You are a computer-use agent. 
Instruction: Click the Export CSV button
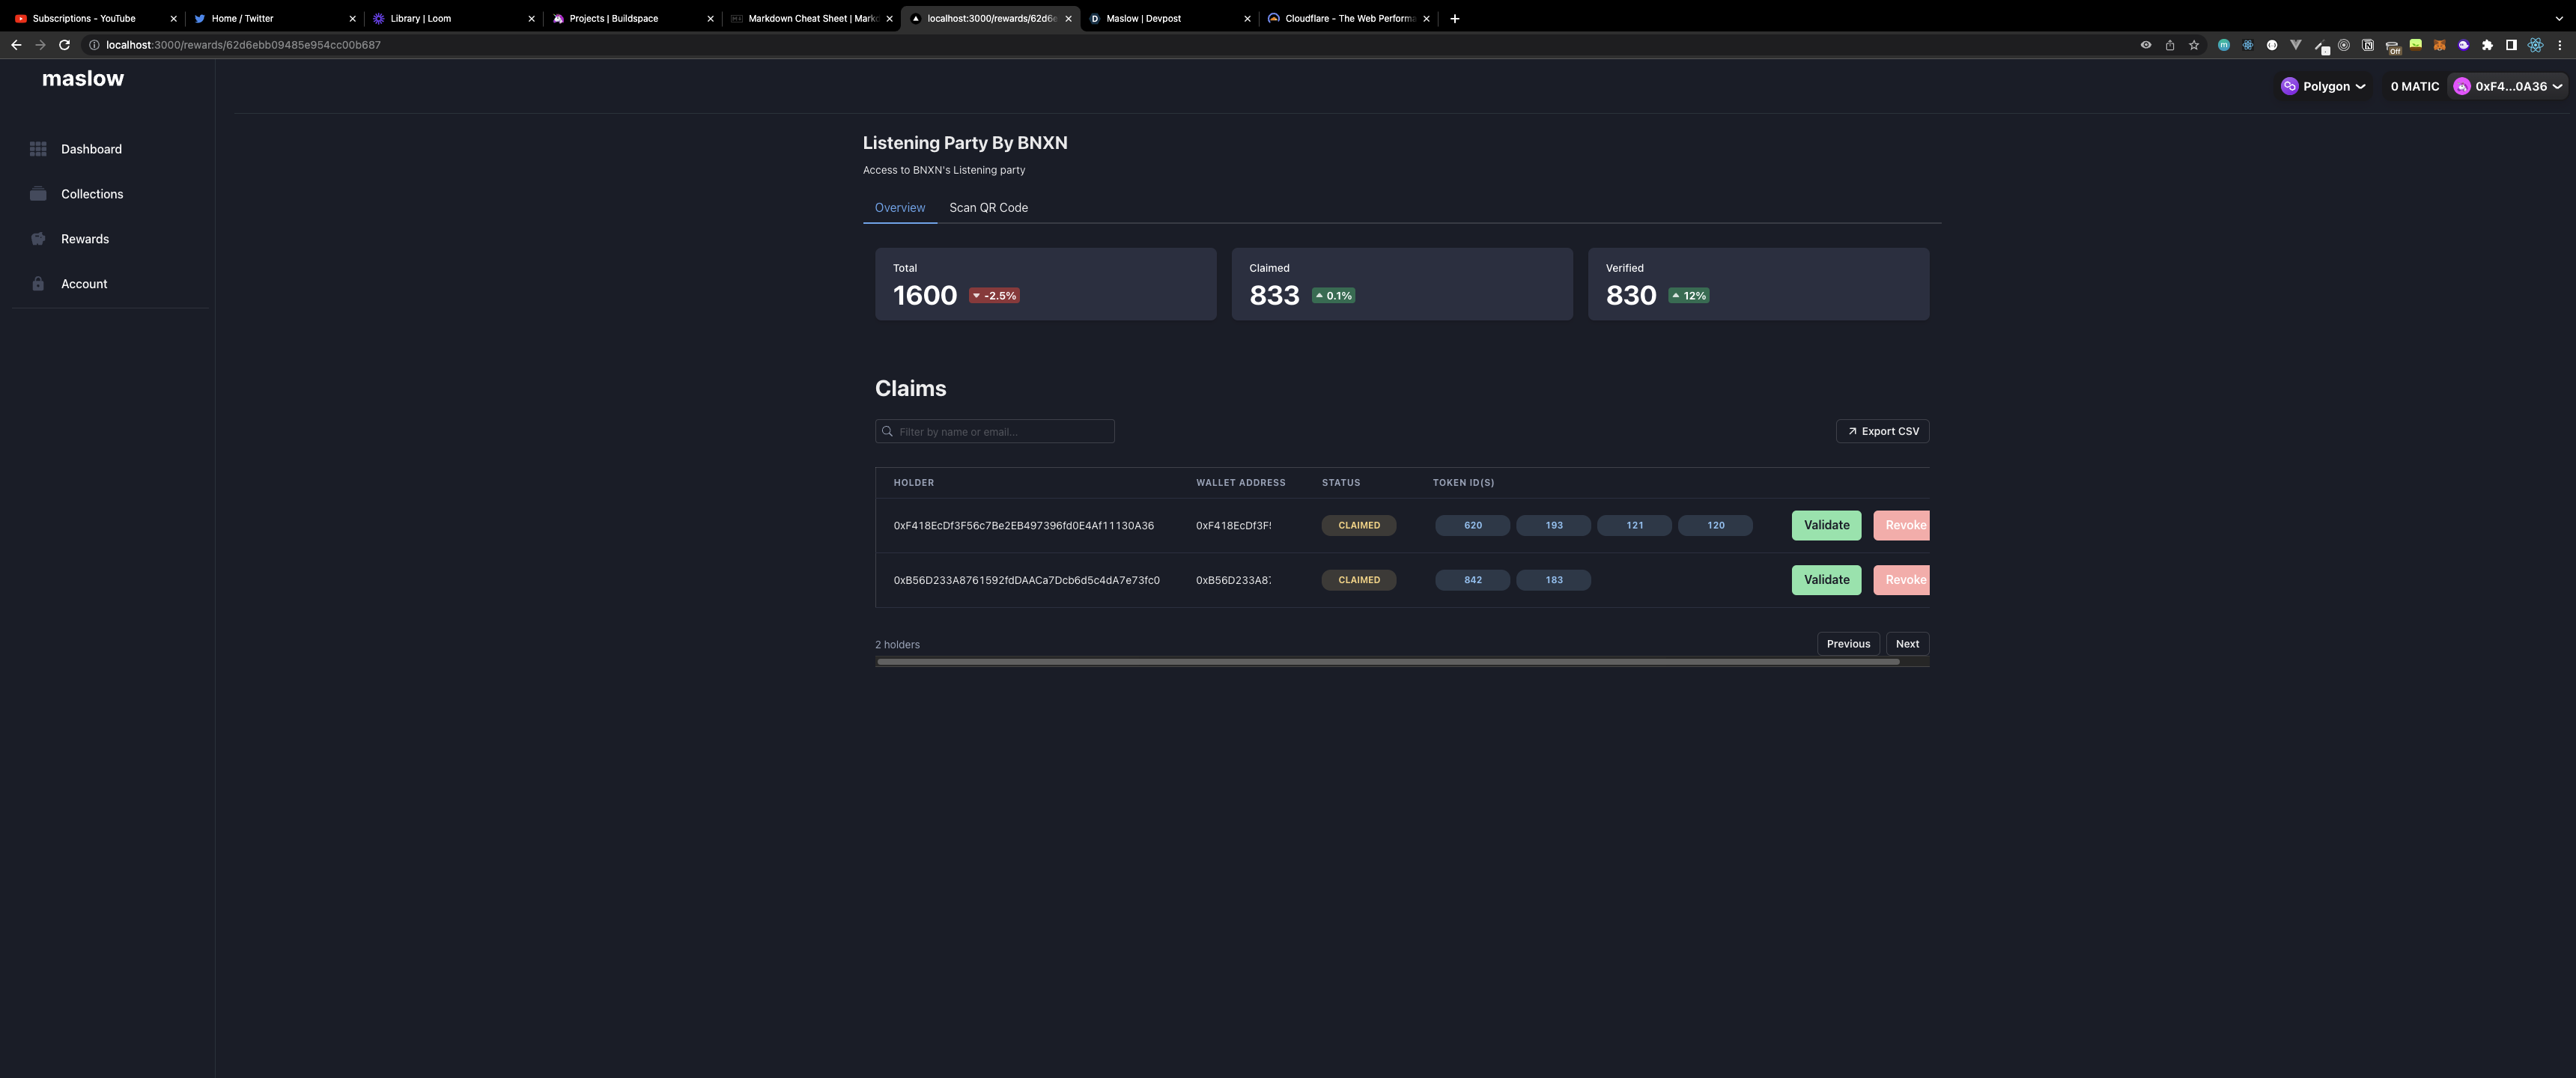[1882, 432]
